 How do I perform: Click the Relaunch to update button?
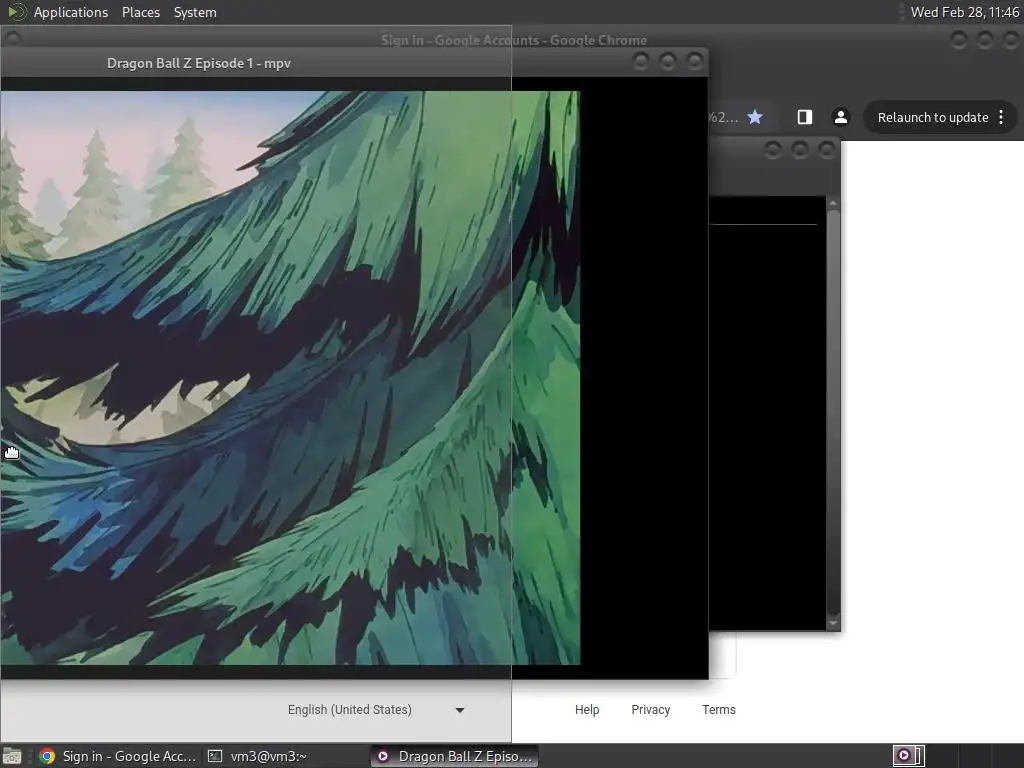pos(933,118)
